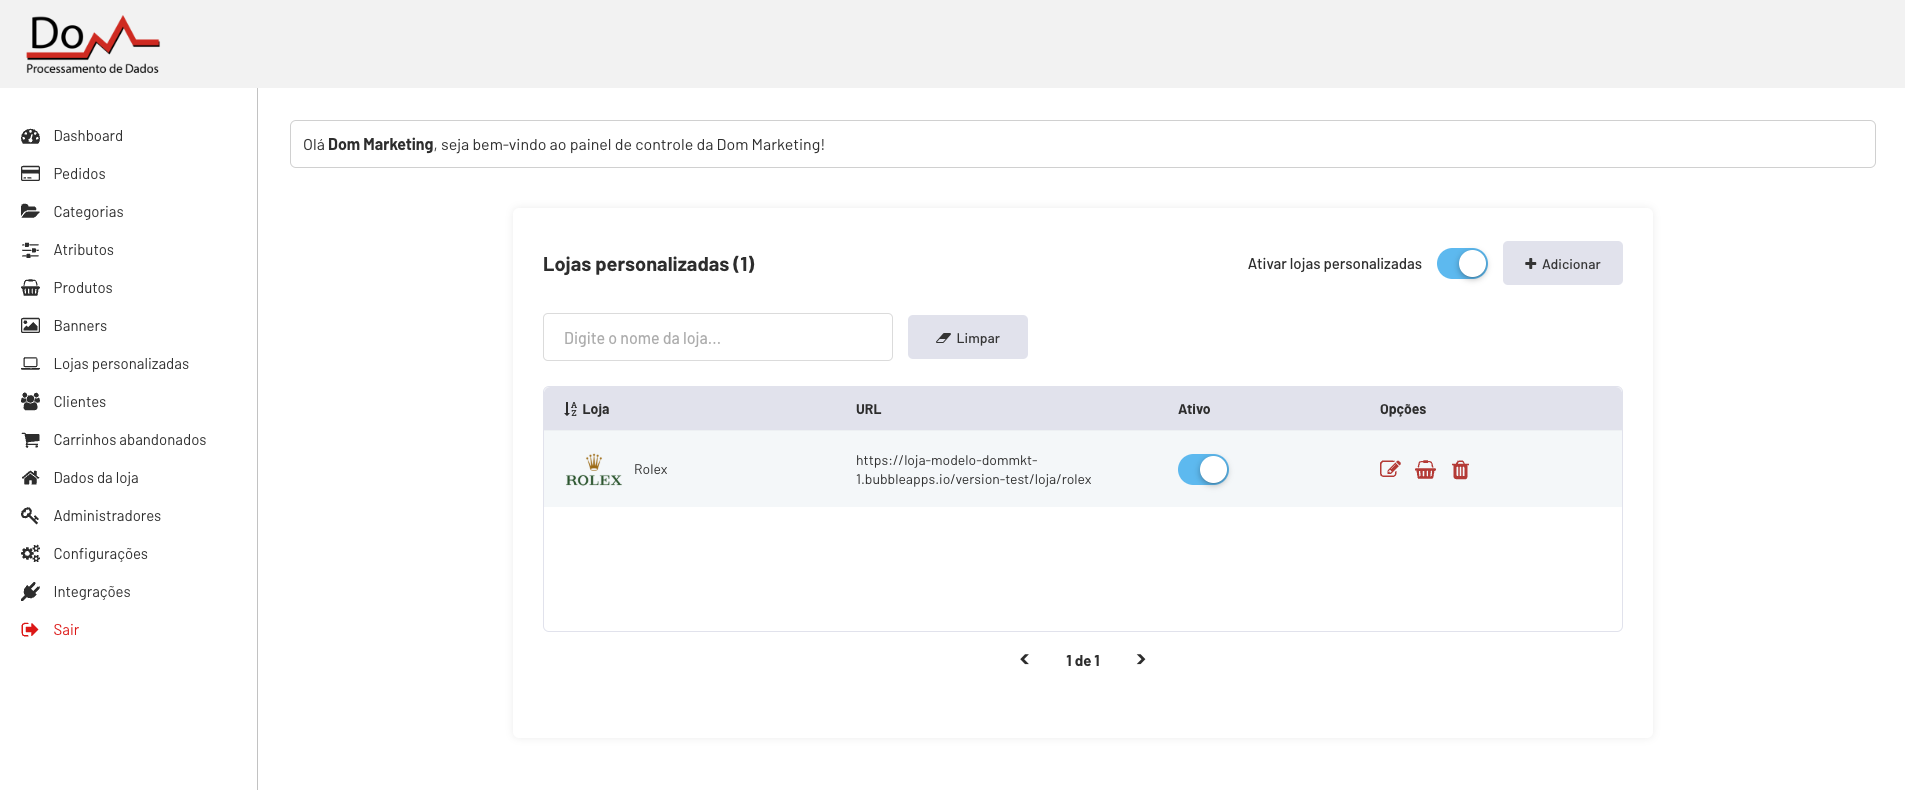Go to next page arrow
1905x790 pixels.
(x=1141, y=660)
